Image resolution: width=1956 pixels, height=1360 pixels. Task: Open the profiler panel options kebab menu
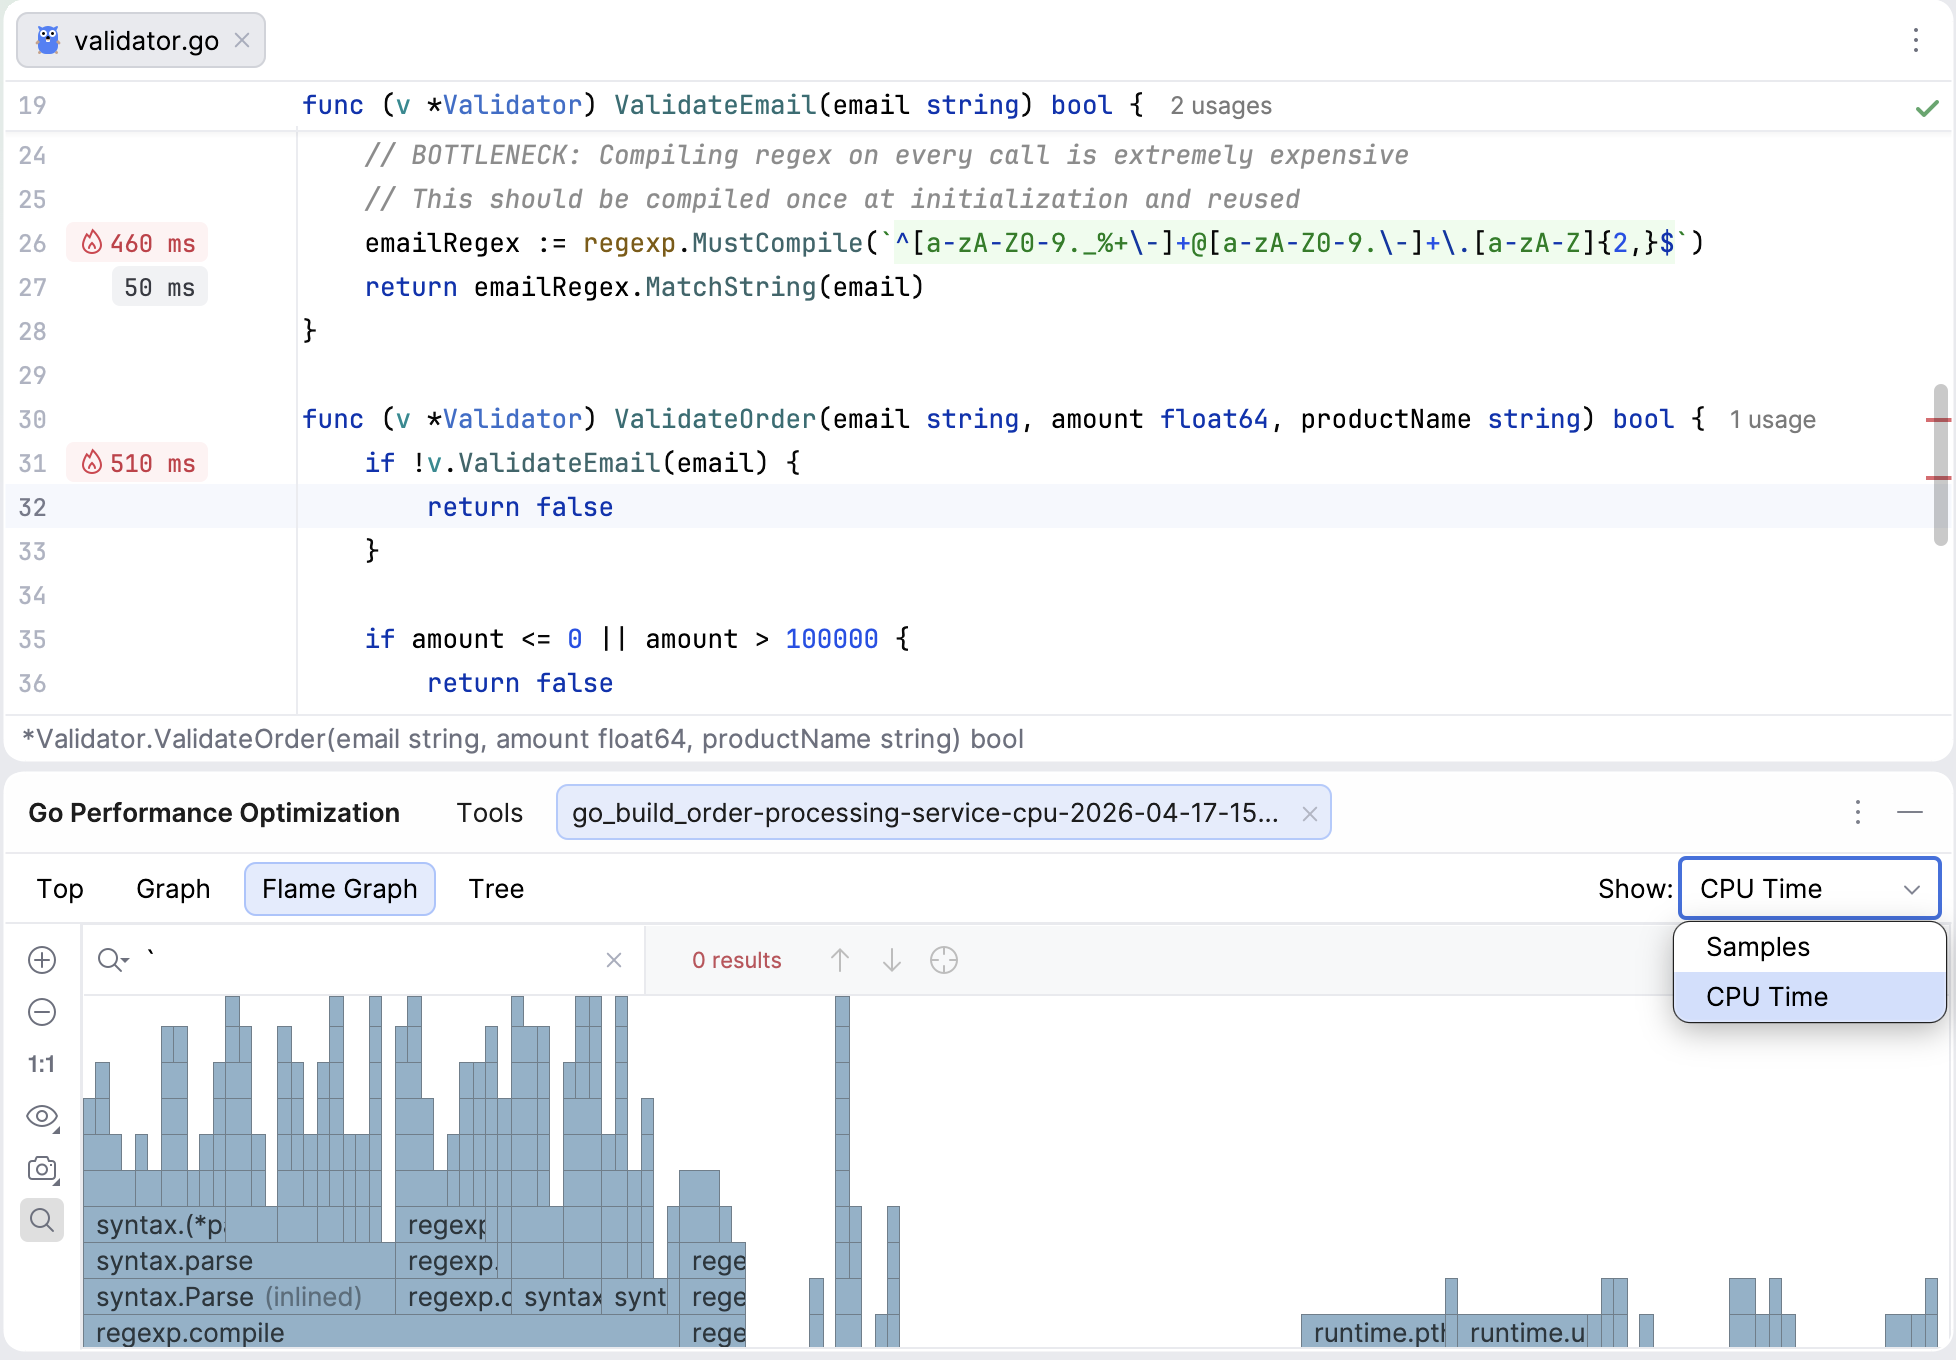click(x=1857, y=812)
